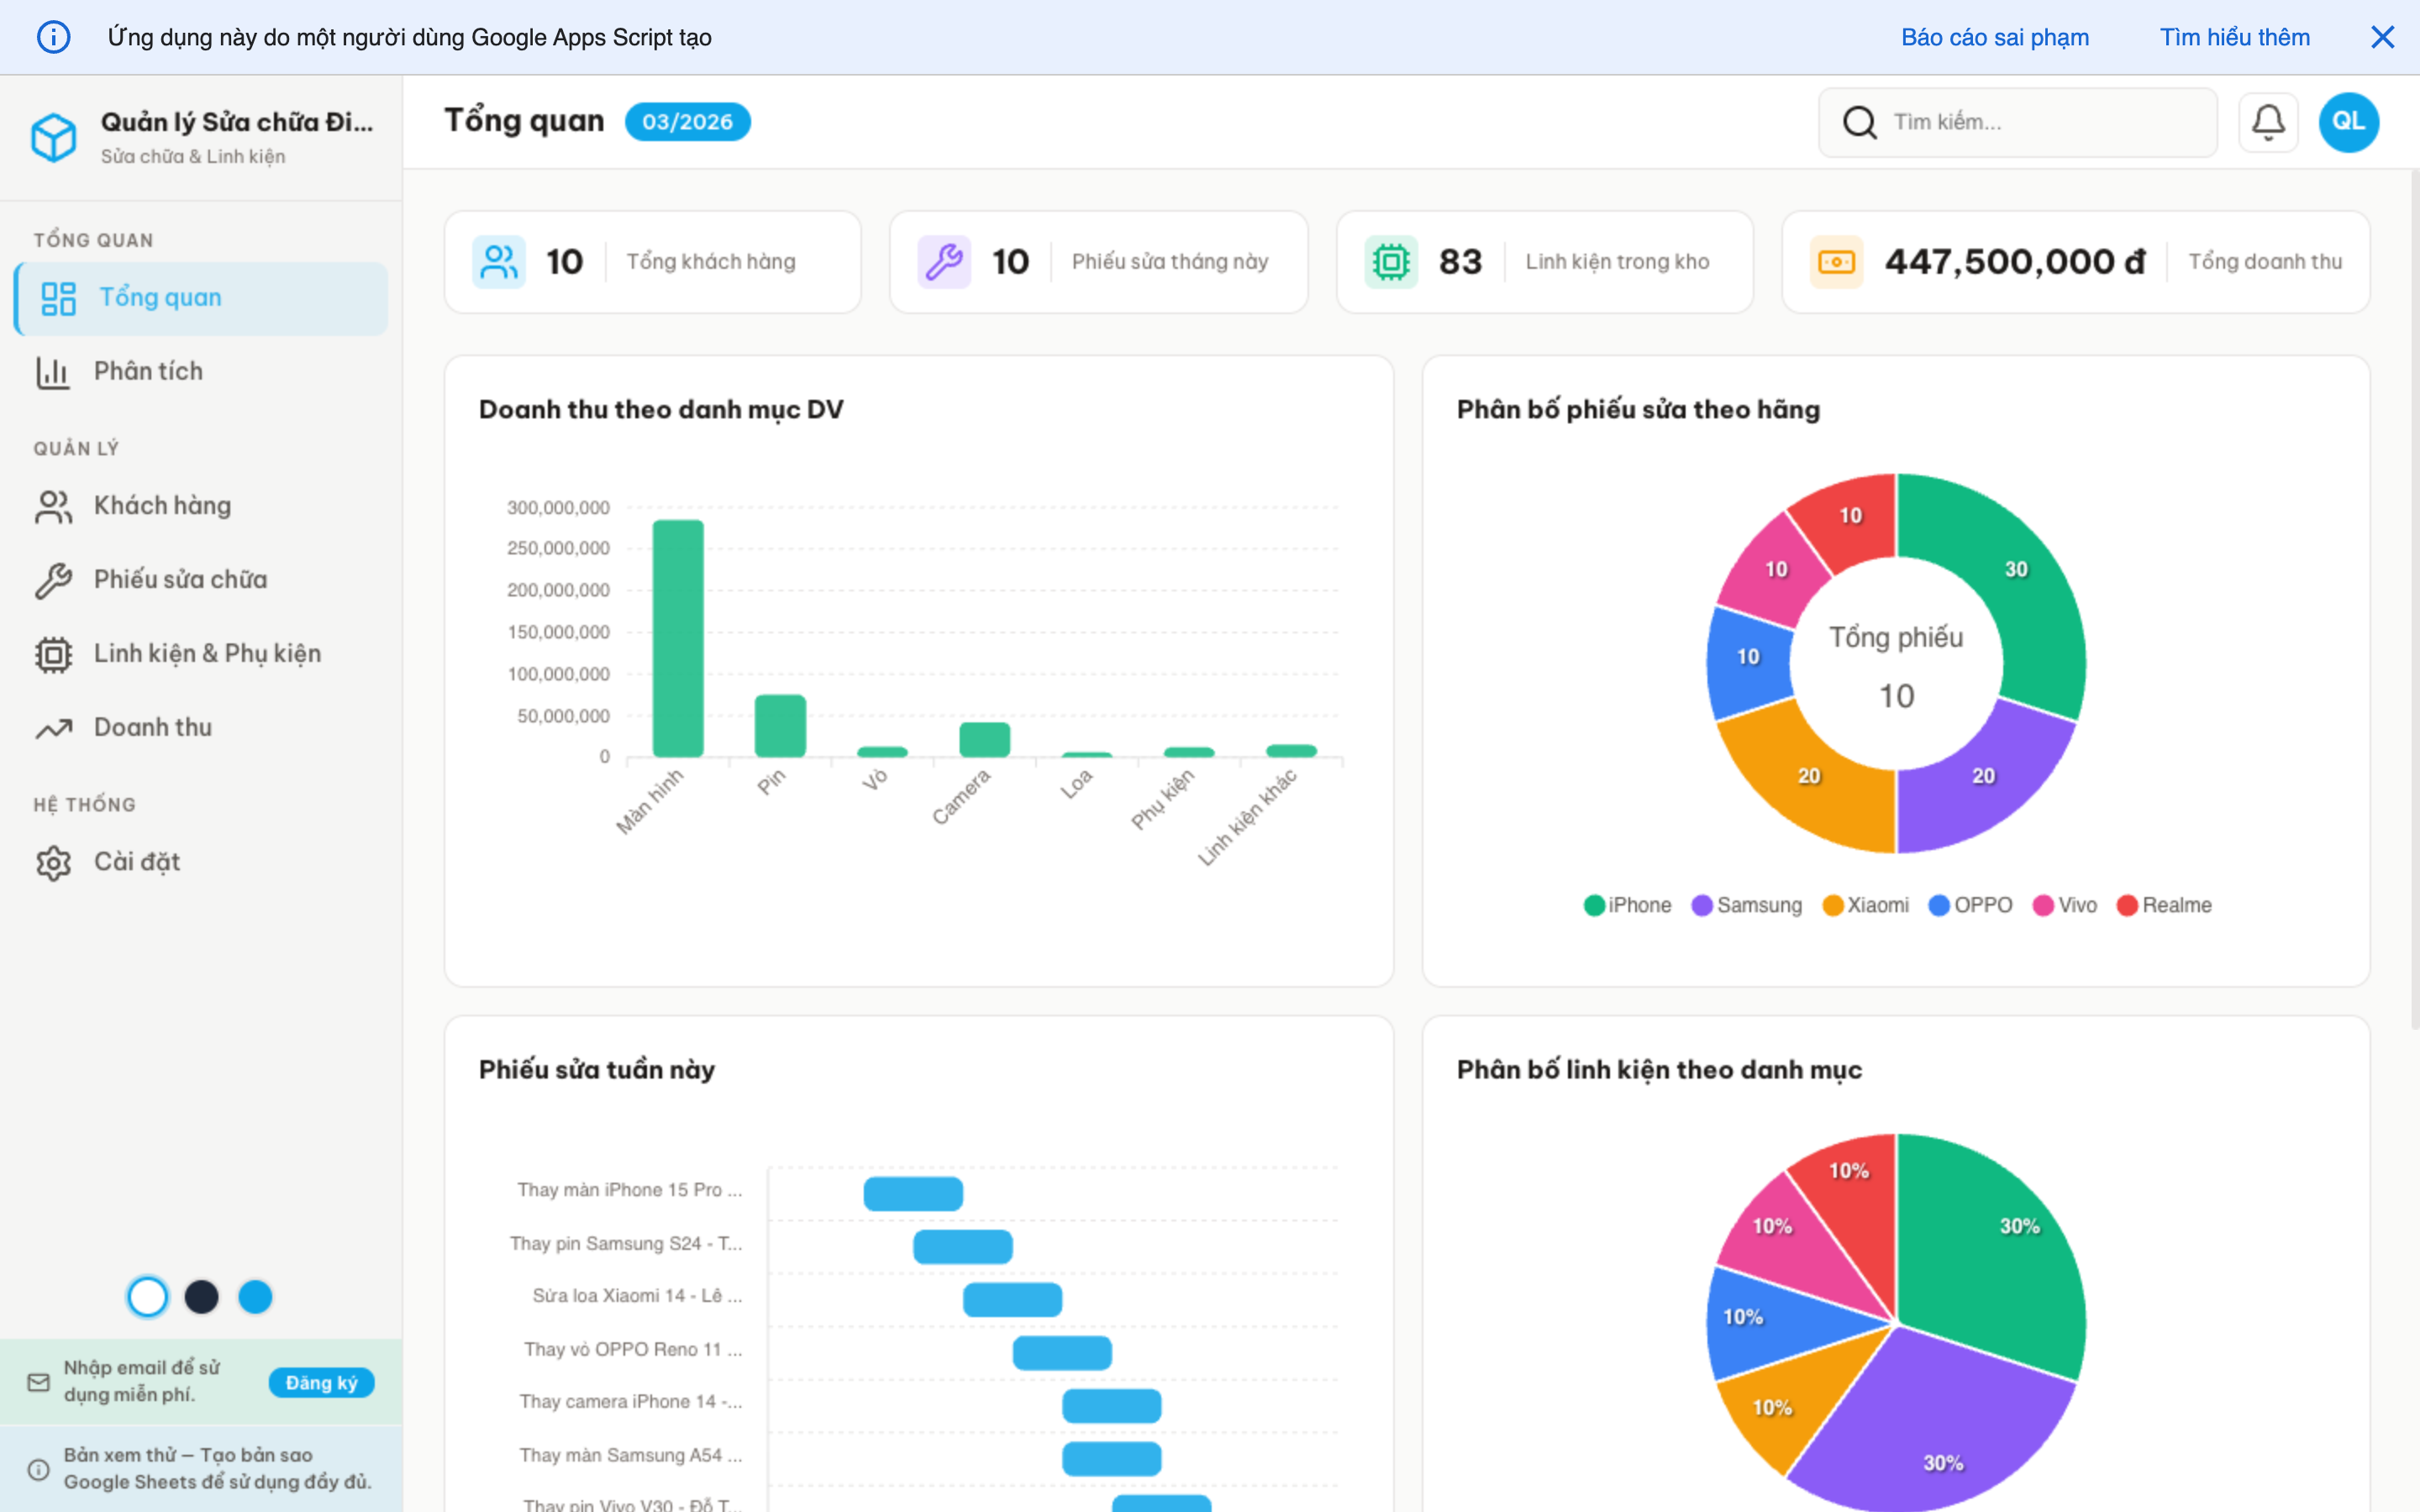The width and height of the screenshot is (2420, 1512).
Task: Click the cube app logo icon
Action: 53,137
